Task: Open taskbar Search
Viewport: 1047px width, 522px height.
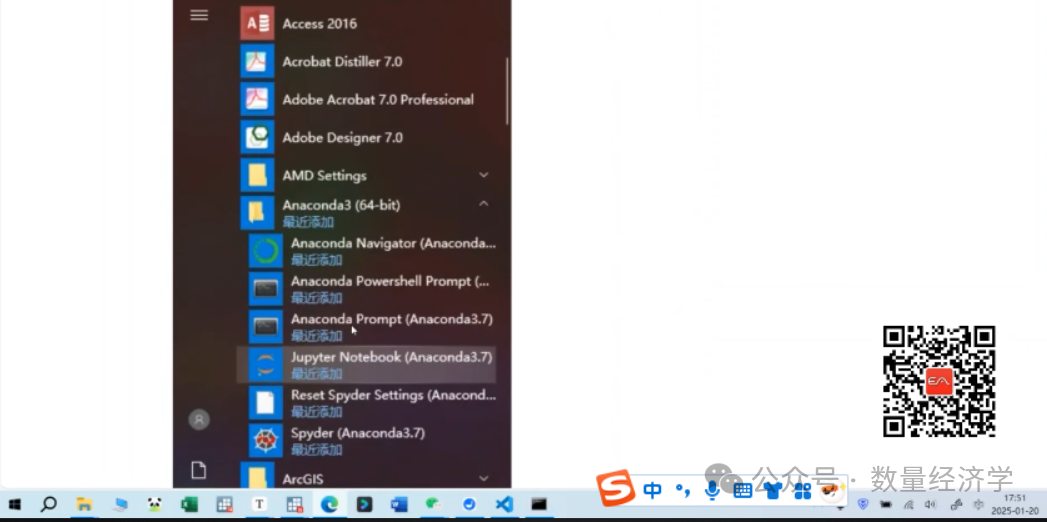Action: point(48,504)
